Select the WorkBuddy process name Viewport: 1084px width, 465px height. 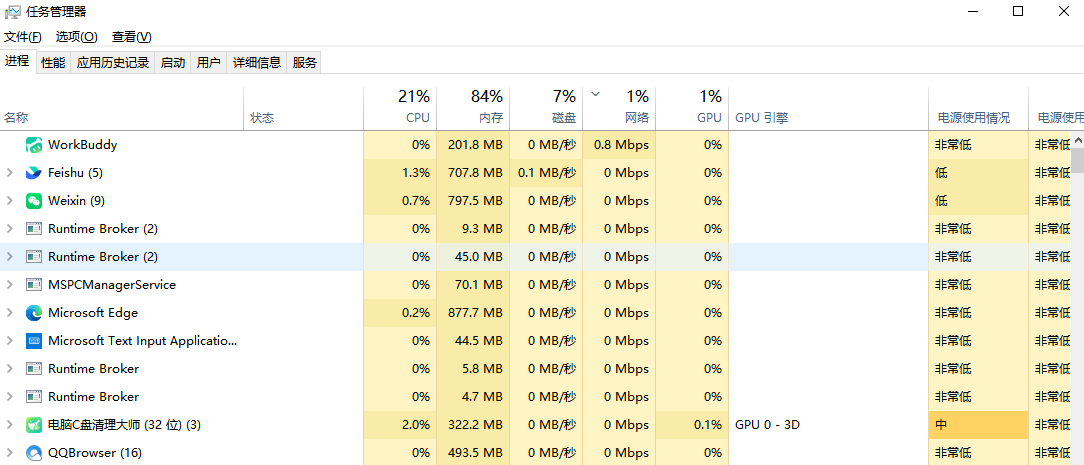(x=82, y=145)
